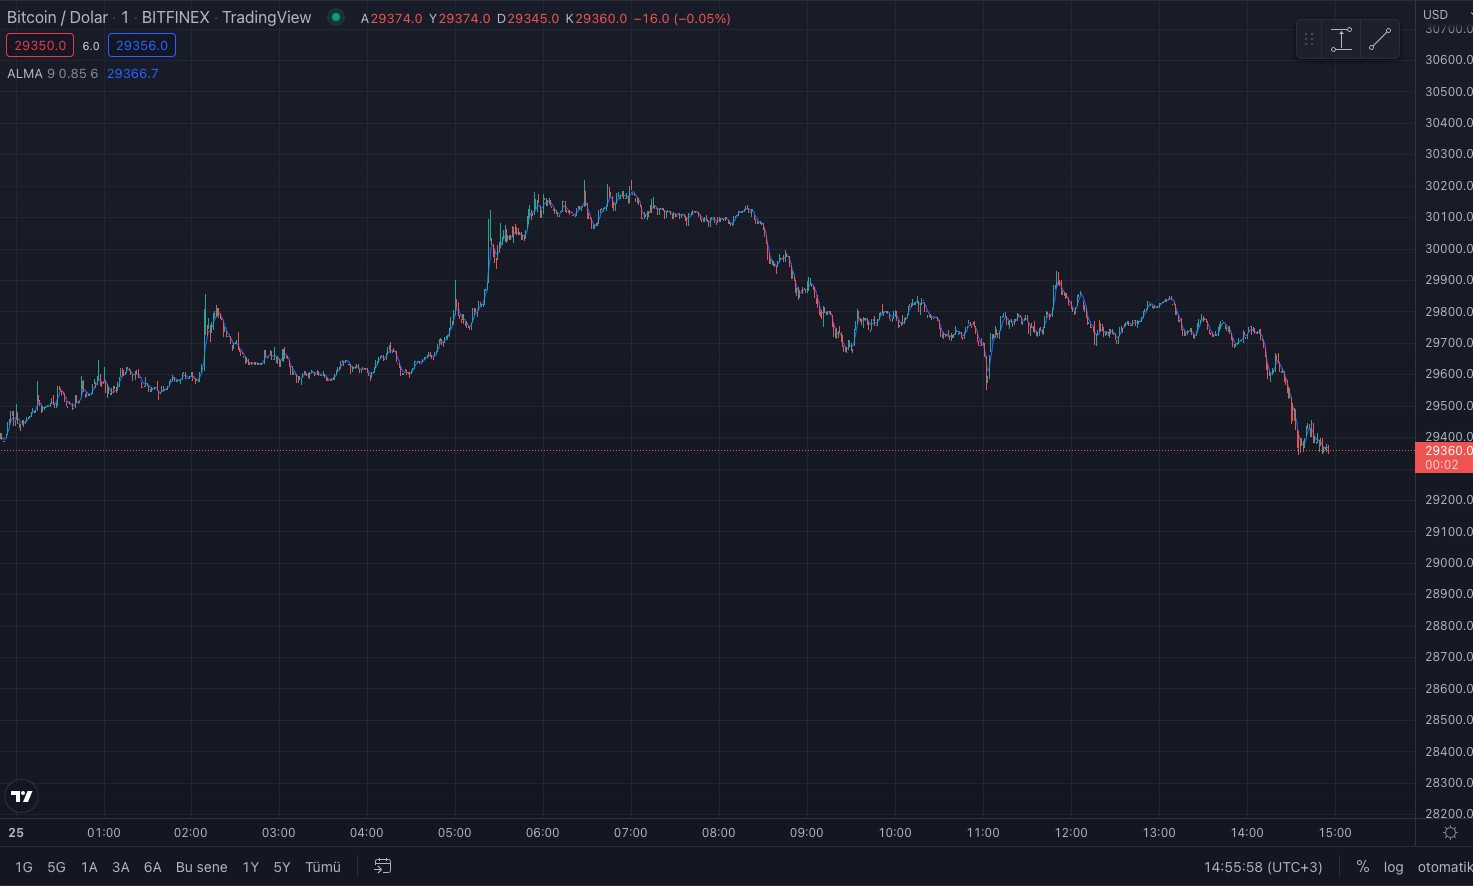1473x886 pixels.
Task: Click the BITFINEX exchange label
Action: (176, 17)
